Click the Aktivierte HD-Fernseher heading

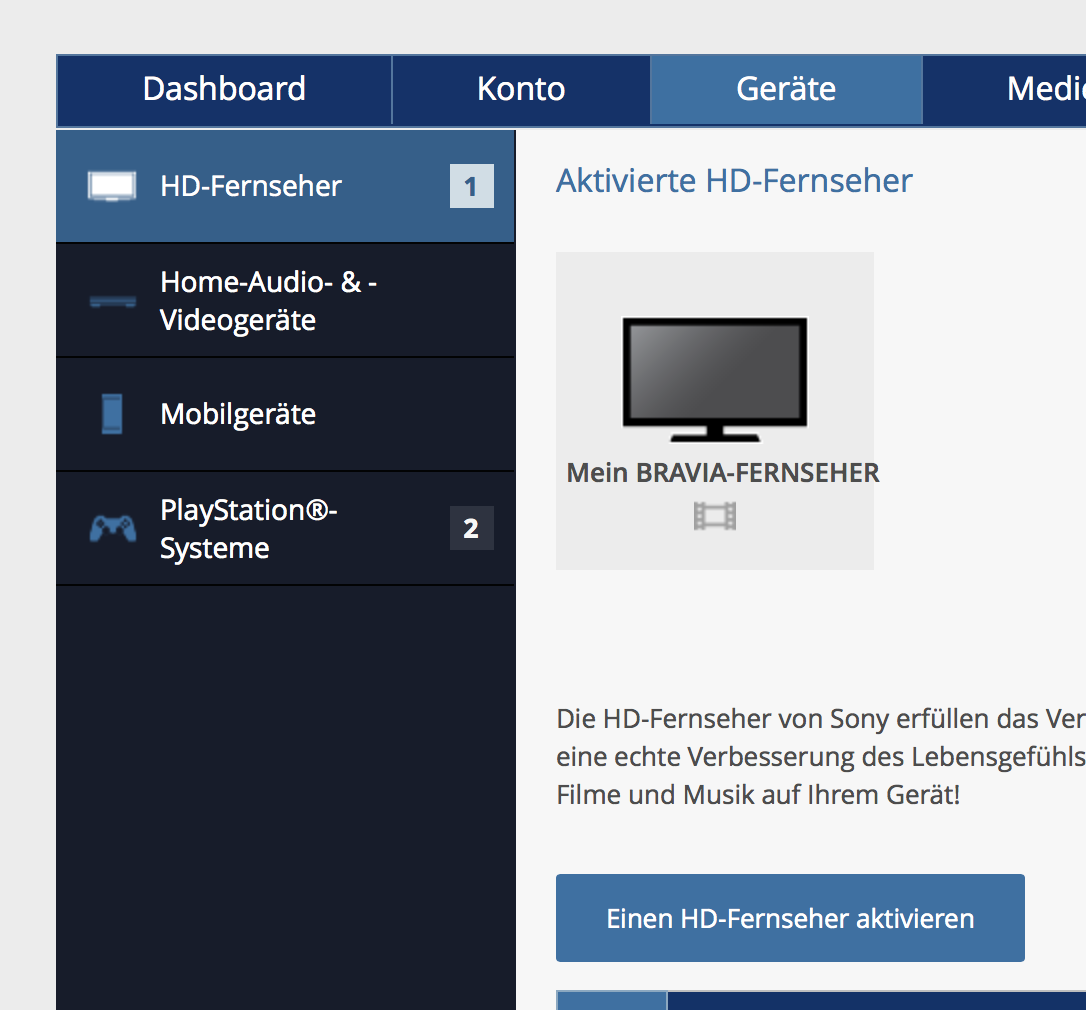(735, 181)
